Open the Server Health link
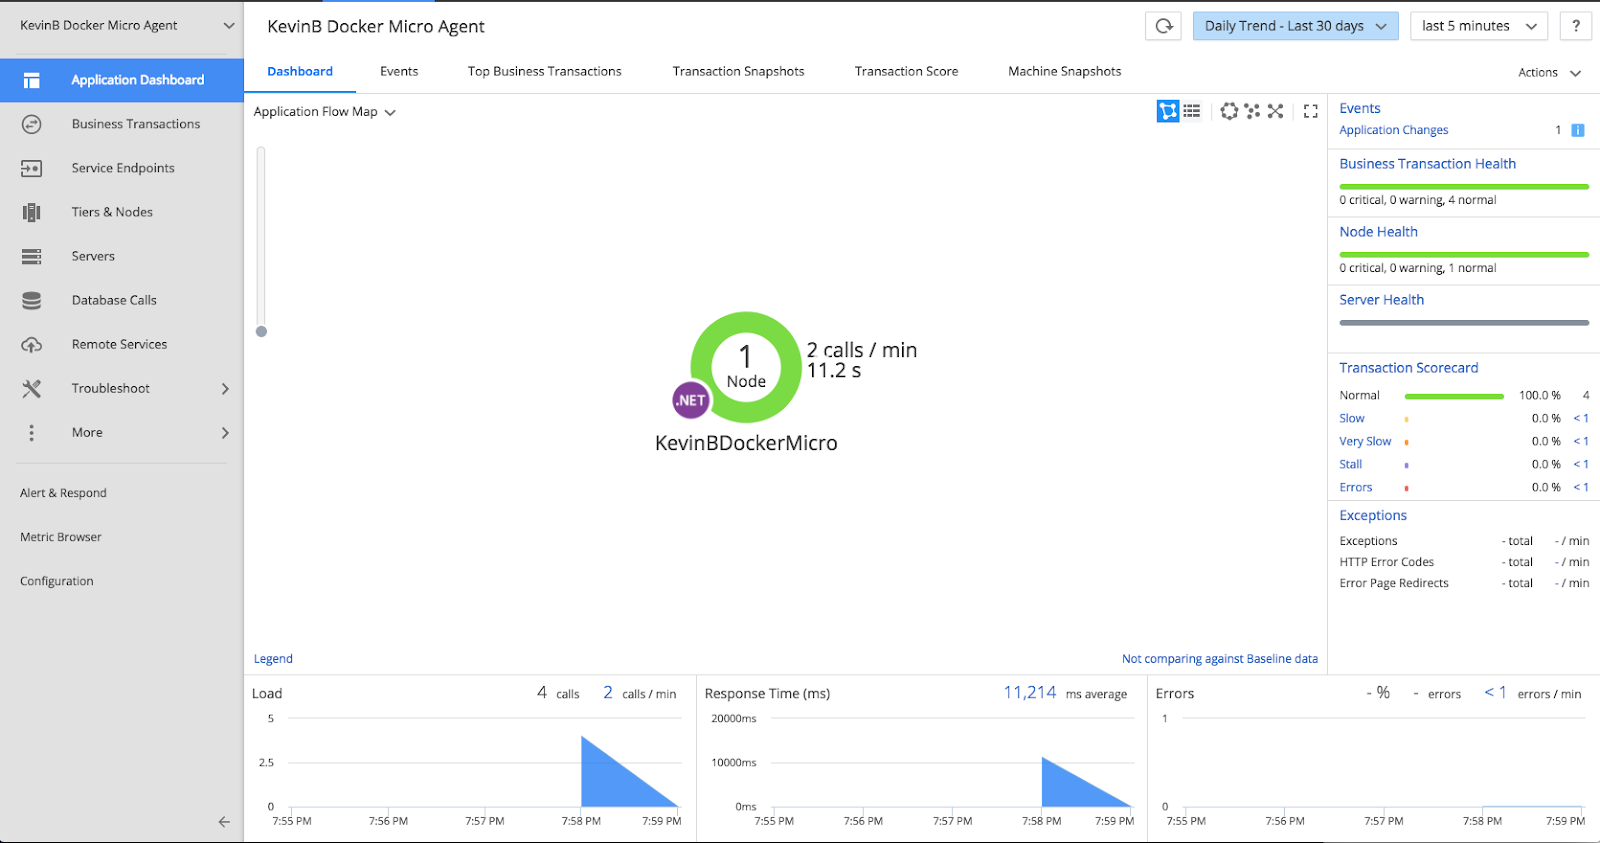 coord(1382,300)
